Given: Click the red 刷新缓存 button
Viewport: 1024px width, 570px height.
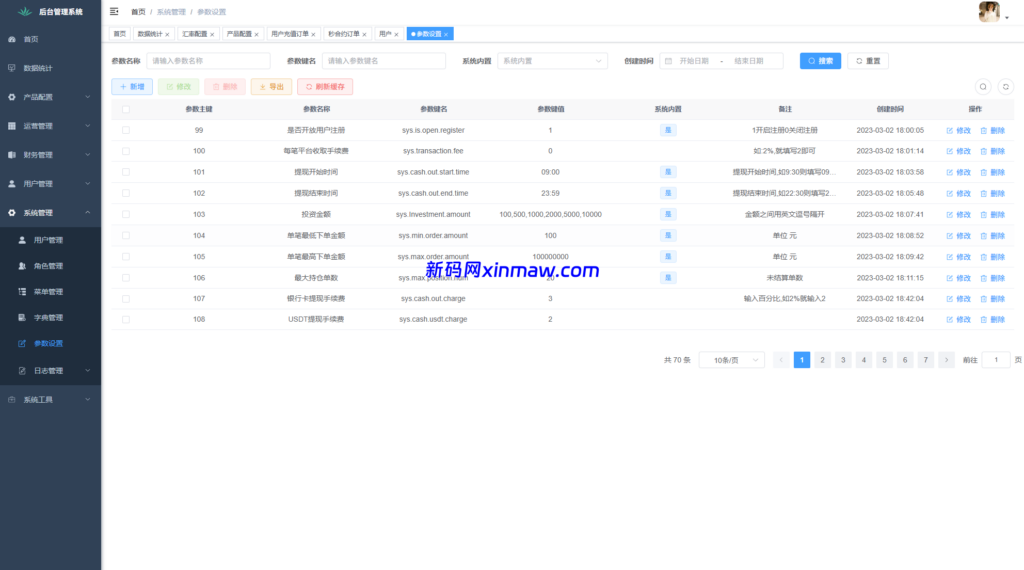Looking at the screenshot, I should pos(325,87).
